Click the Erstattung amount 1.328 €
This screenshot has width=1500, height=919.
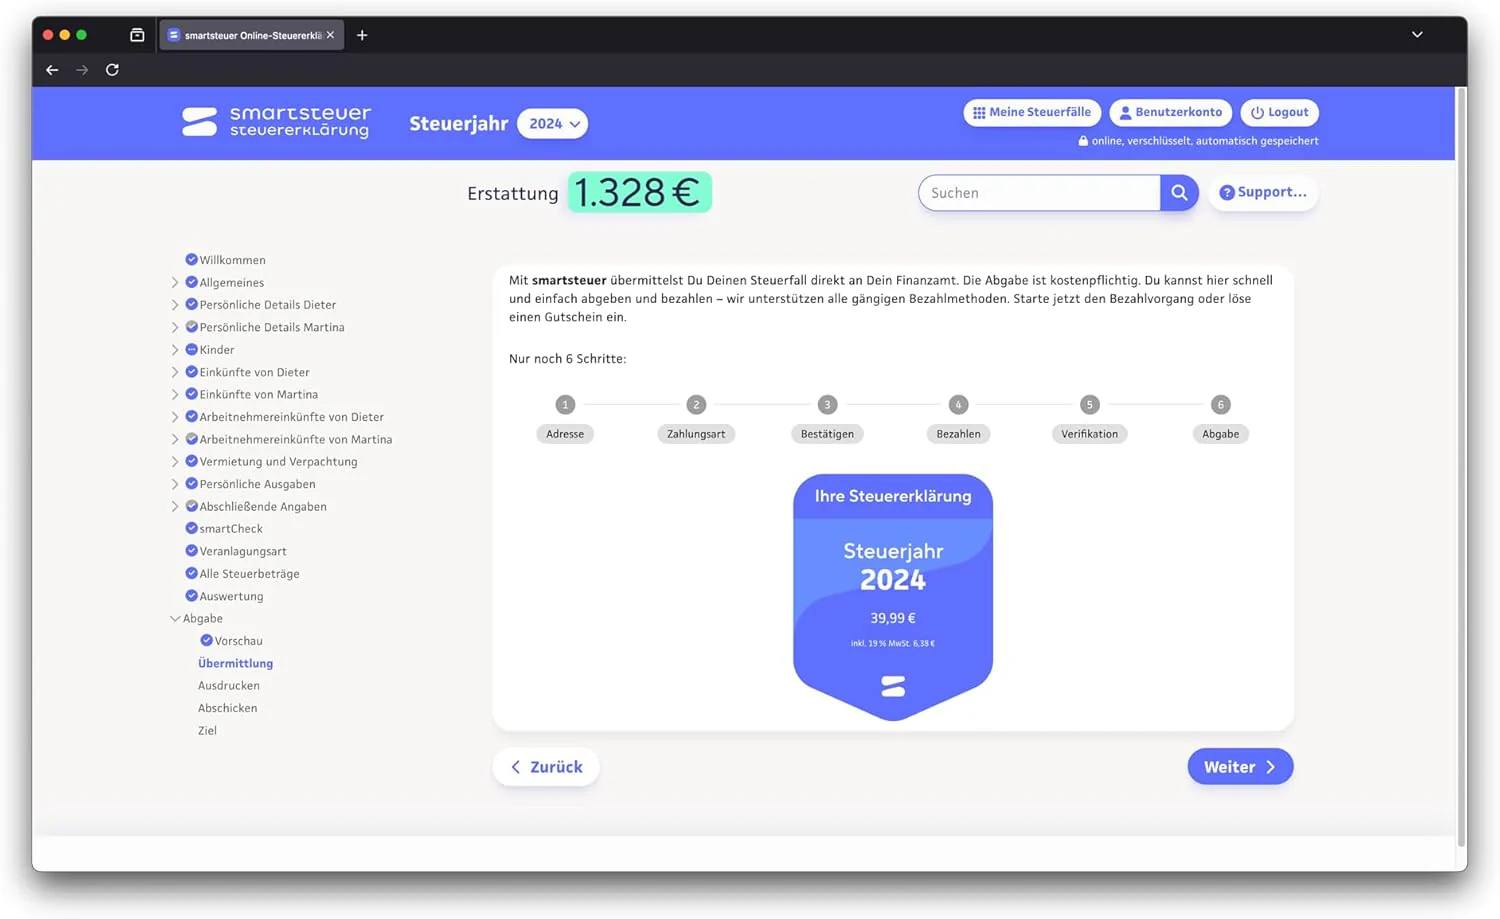point(639,192)
